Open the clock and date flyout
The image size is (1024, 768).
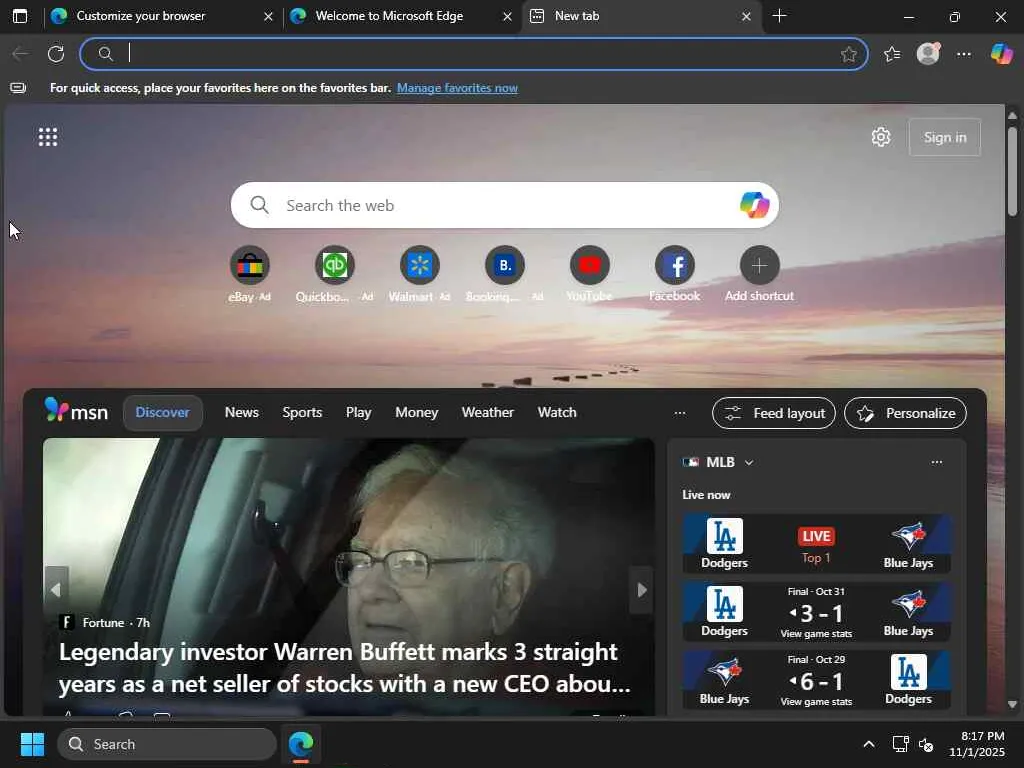977,744
